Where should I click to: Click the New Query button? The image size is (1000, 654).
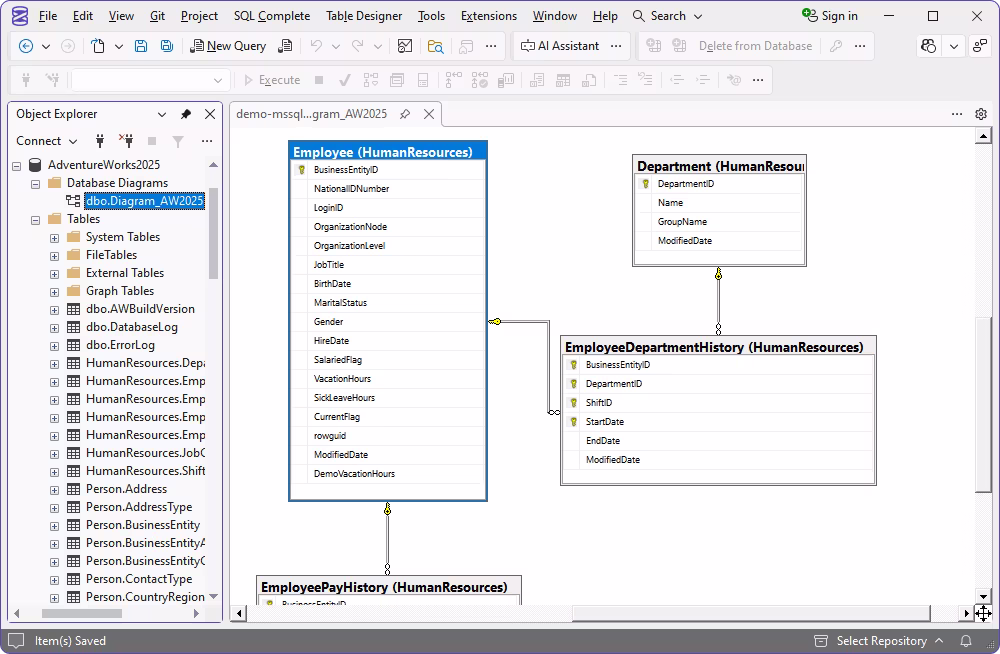(x=228, y=46)
